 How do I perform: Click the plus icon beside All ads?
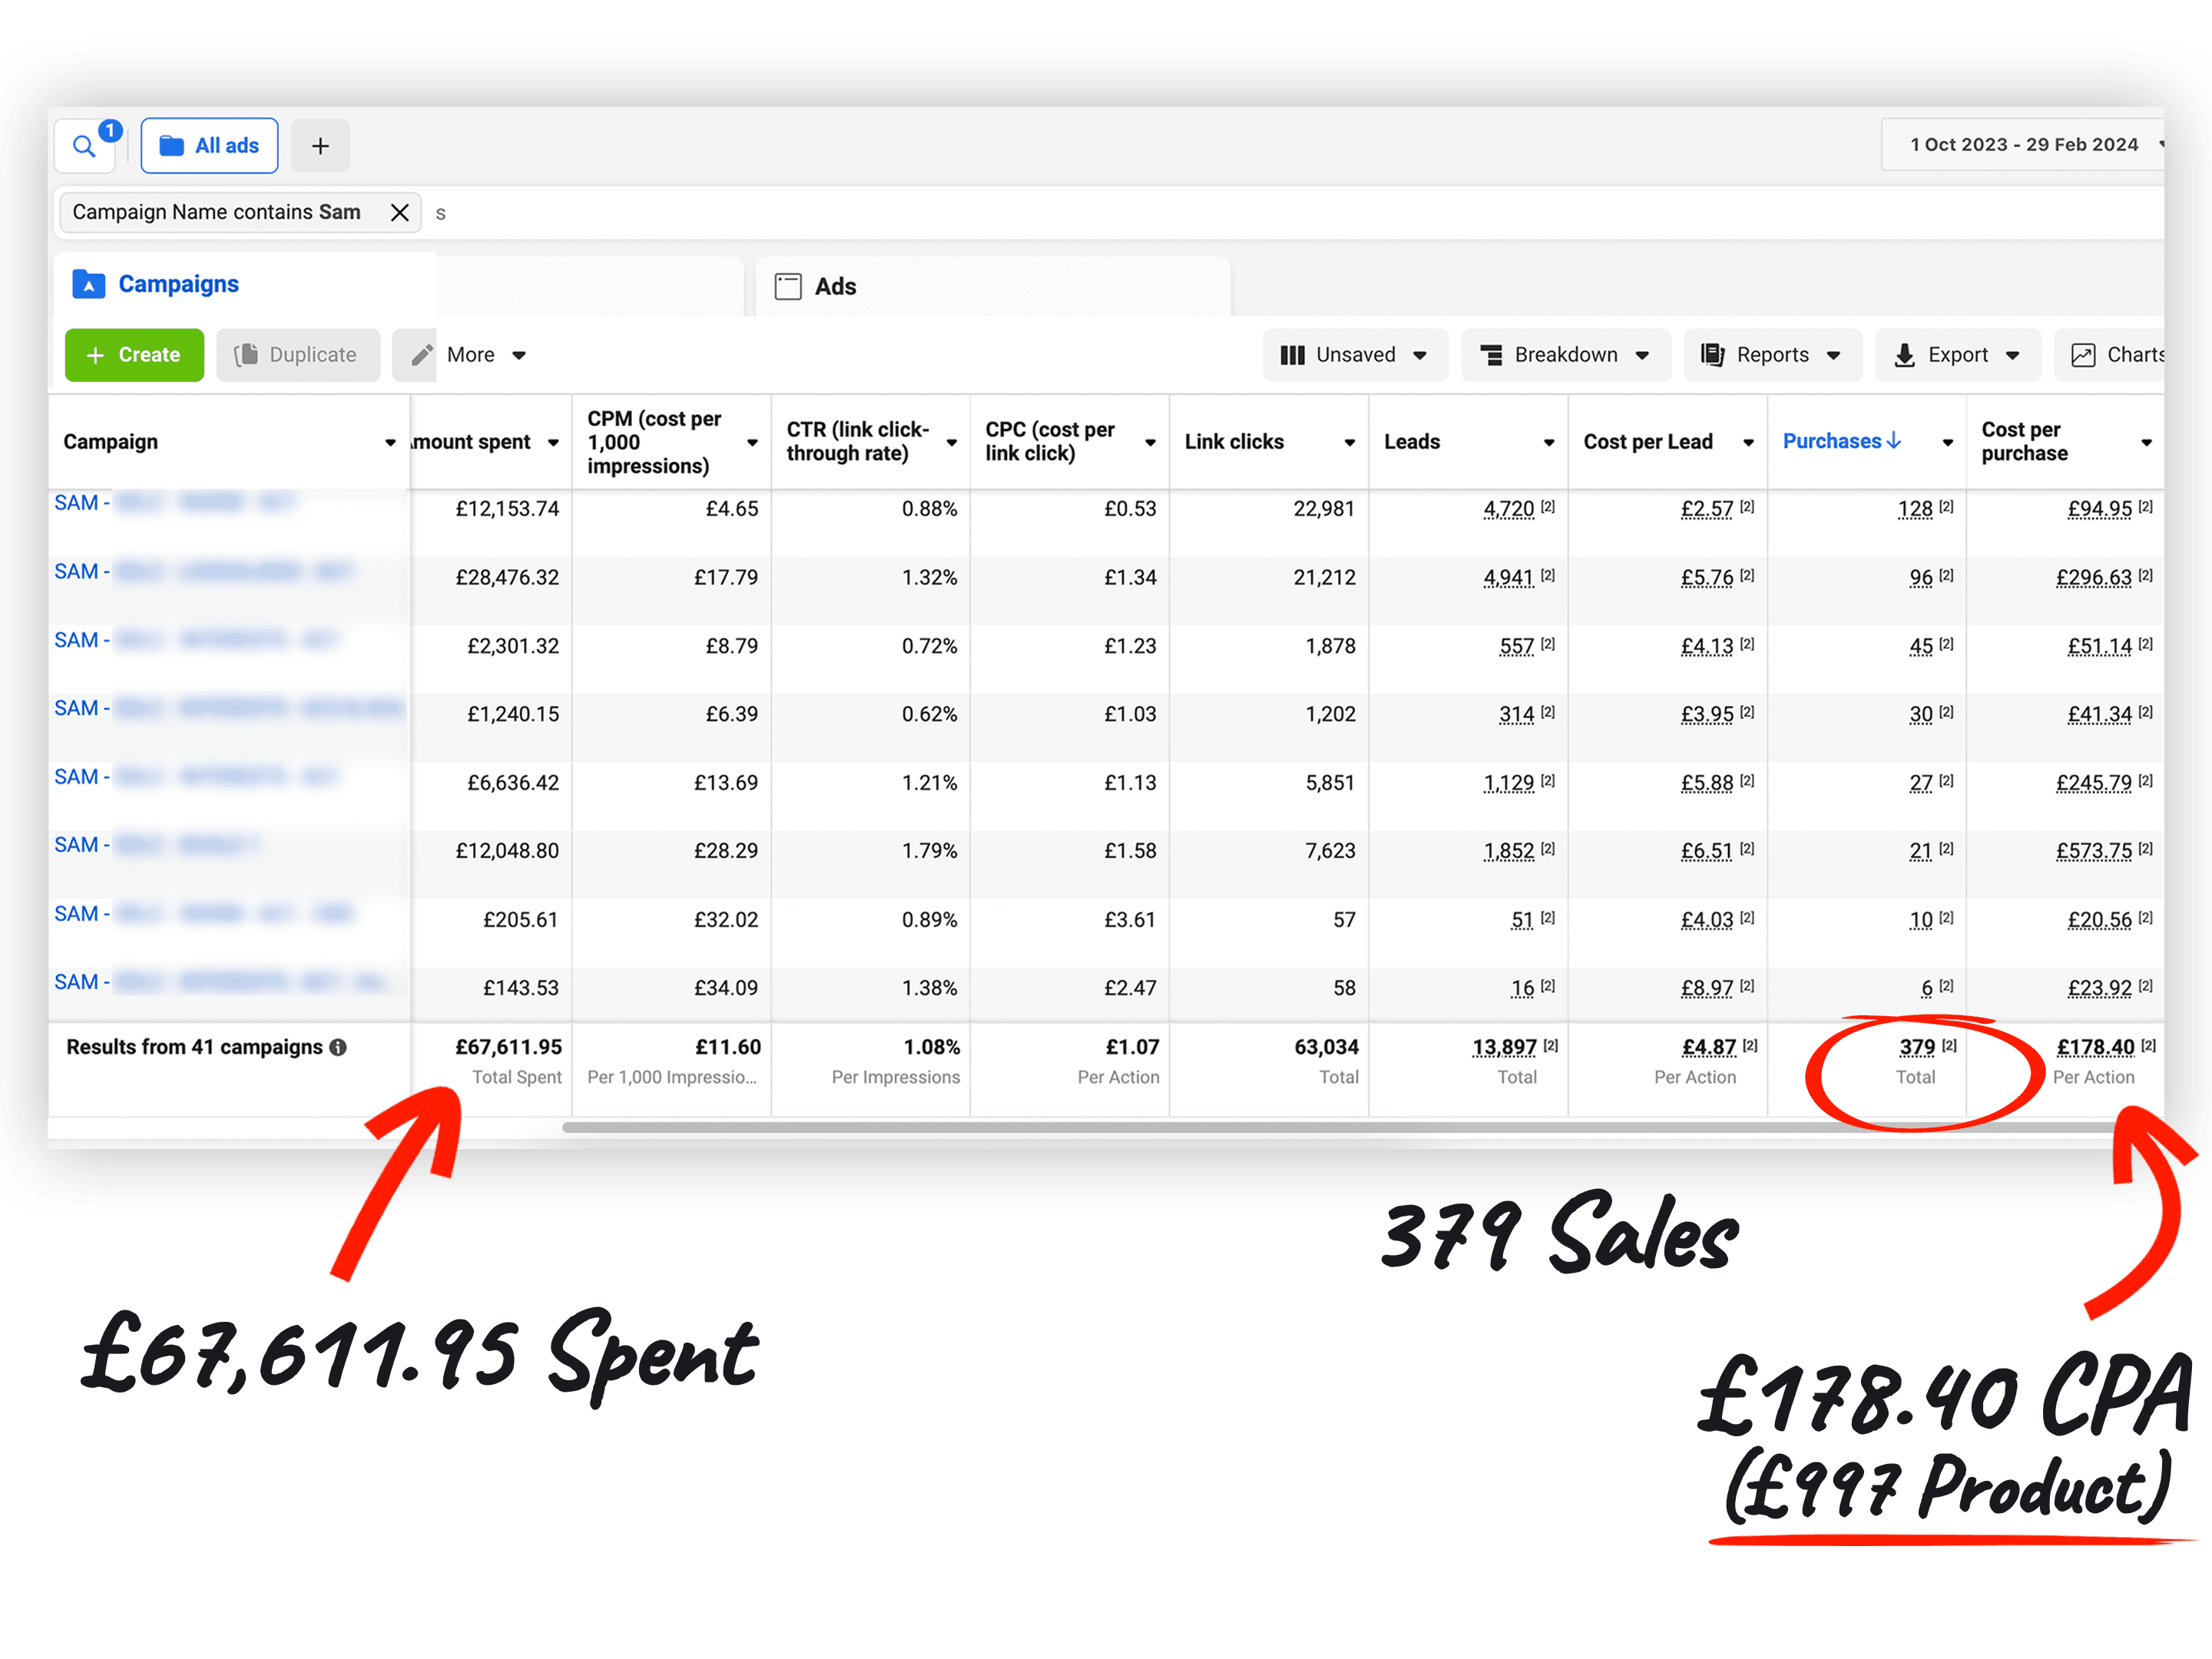pyautogui.click(x=320, y=147)
